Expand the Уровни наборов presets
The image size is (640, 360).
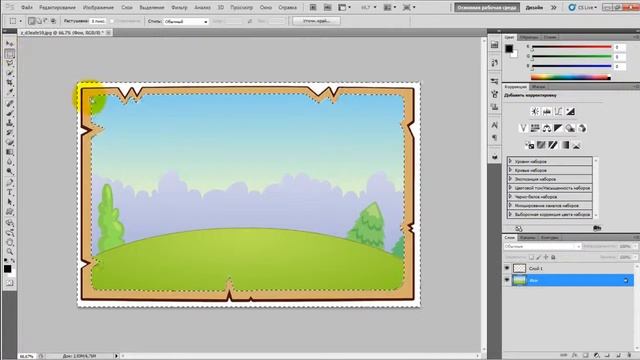click(x=550, y=161)
